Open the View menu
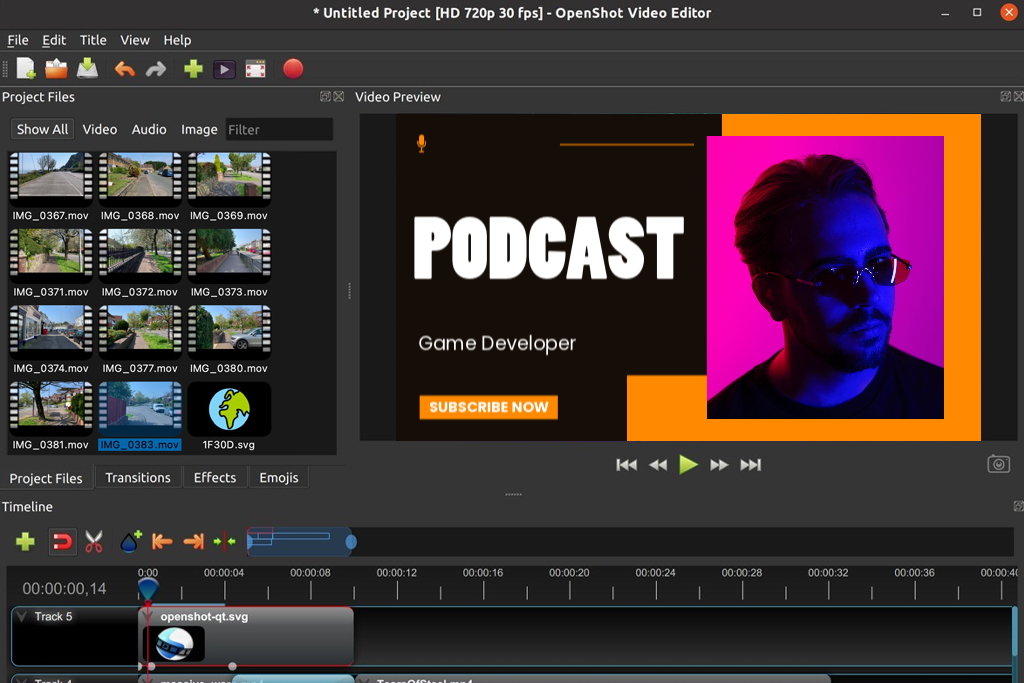The width and height of the screenshot is (1024, 683). [135, 40]
